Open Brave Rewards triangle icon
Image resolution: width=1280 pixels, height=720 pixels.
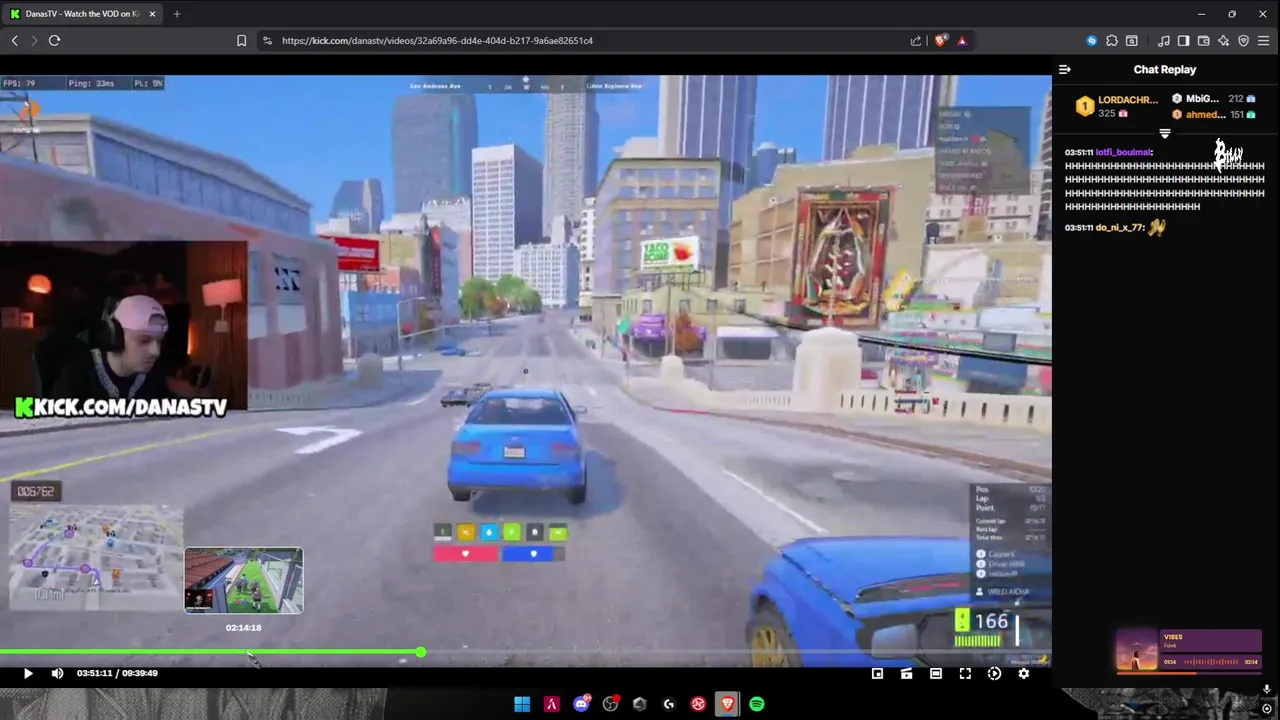pyautogui.click(x=962, y=40)
